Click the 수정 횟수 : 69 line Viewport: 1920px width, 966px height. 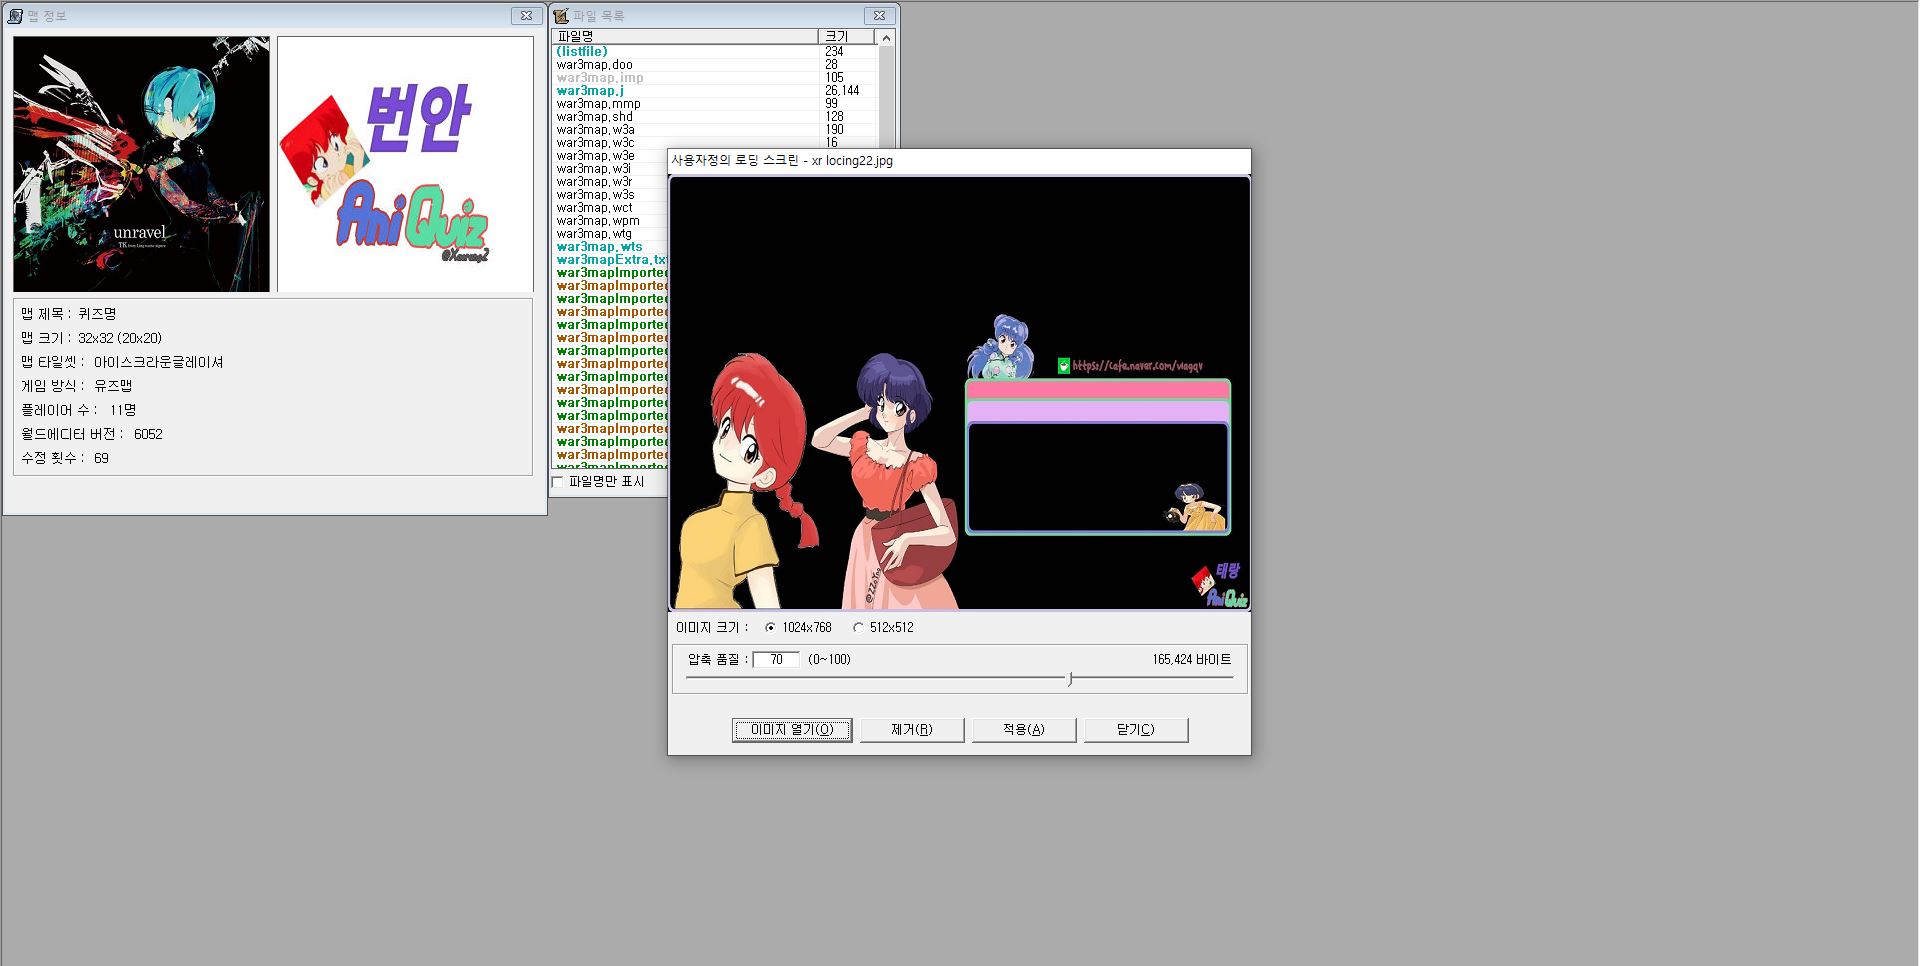pyautogui.click(x=64, y=458)
